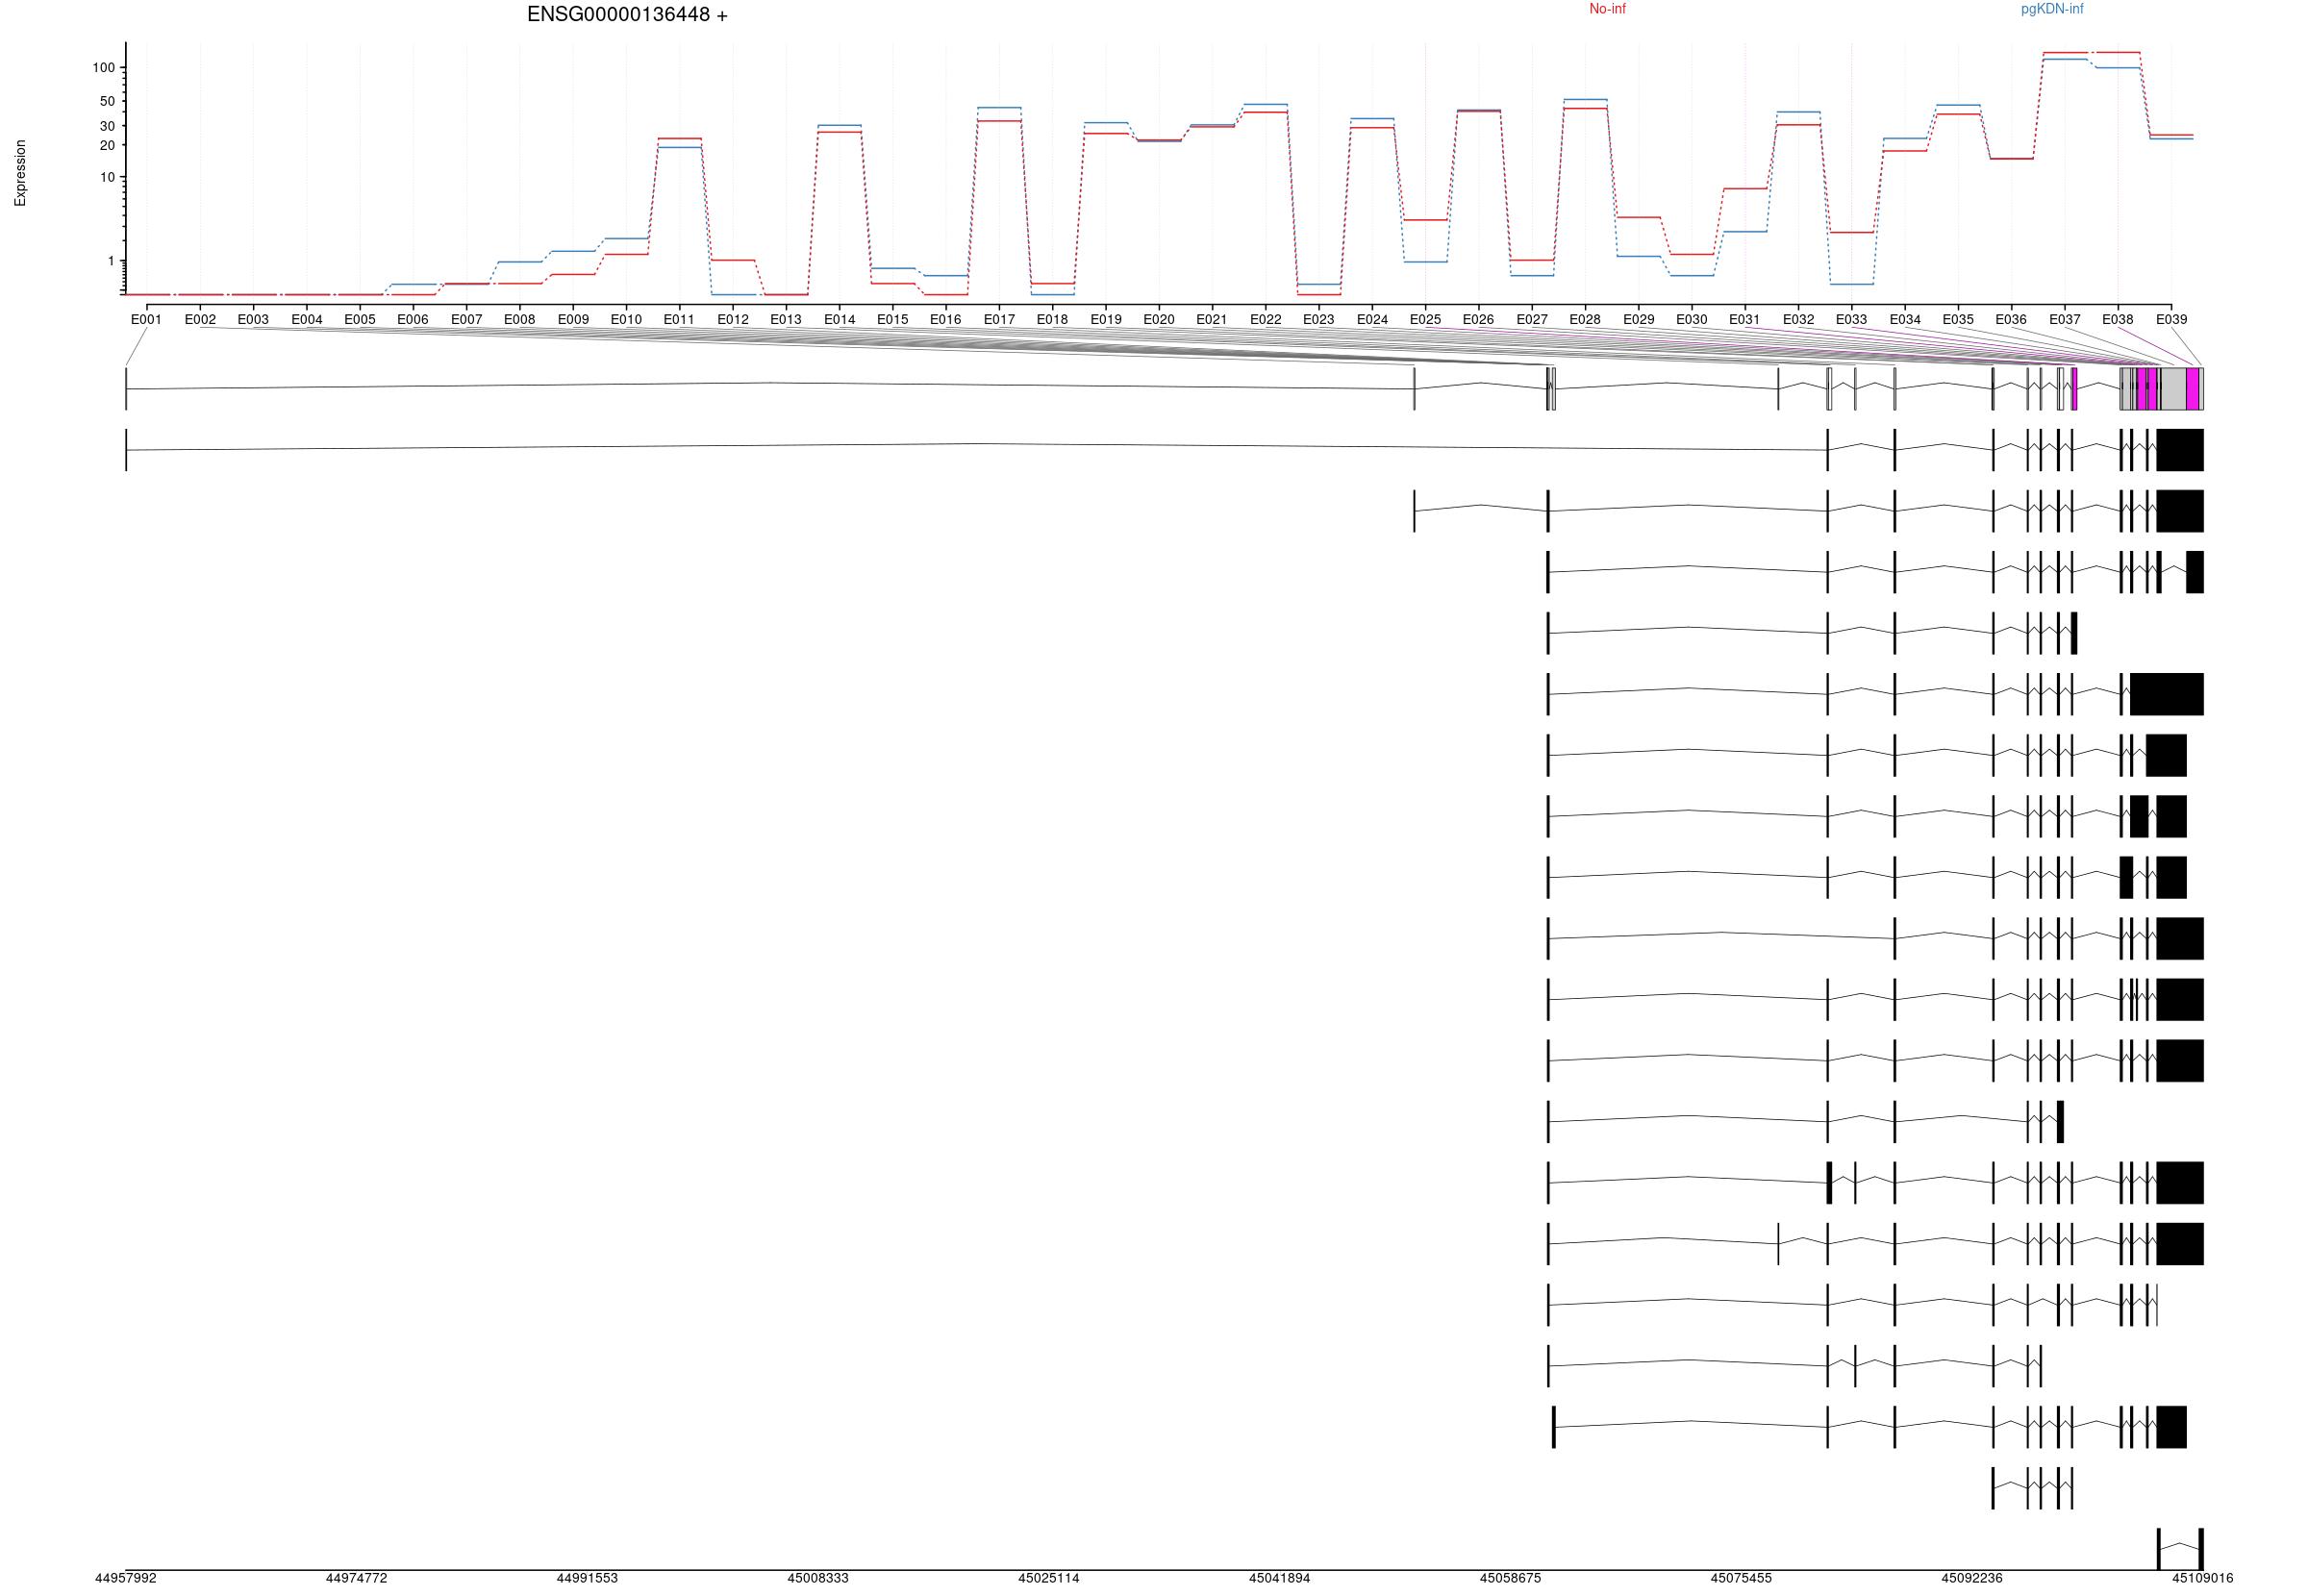Click exon label E006

pos(413,320)
